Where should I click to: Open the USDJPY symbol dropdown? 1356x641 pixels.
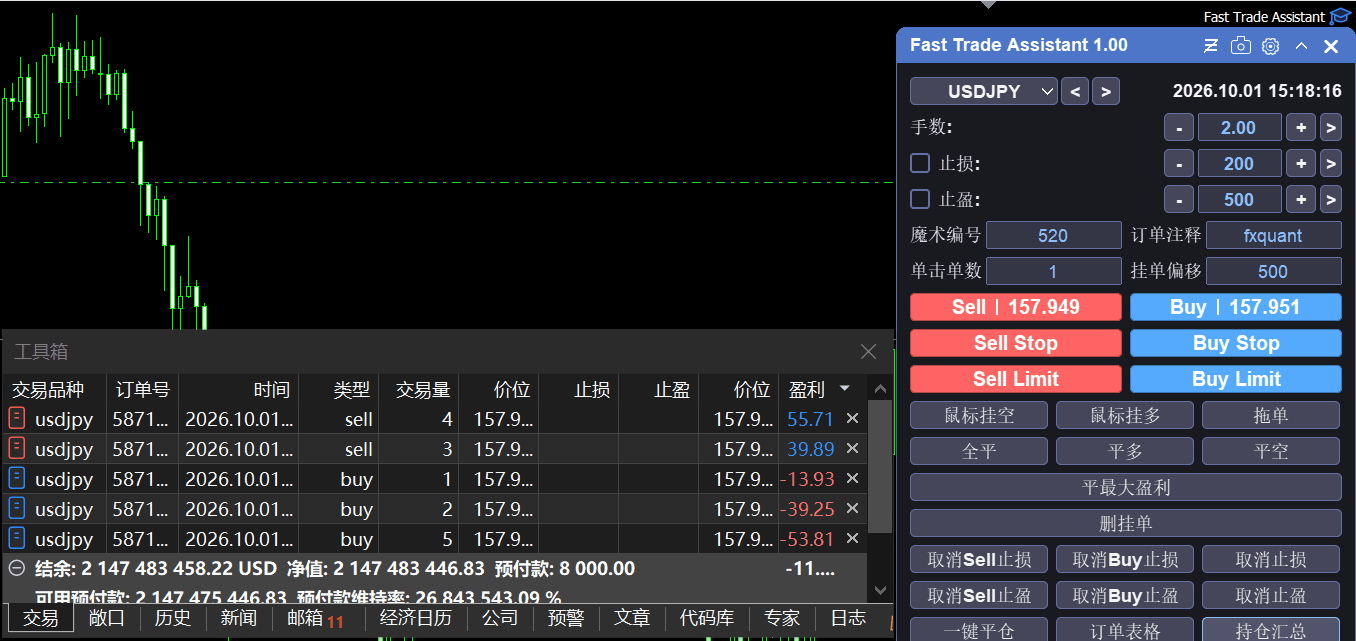984,91
